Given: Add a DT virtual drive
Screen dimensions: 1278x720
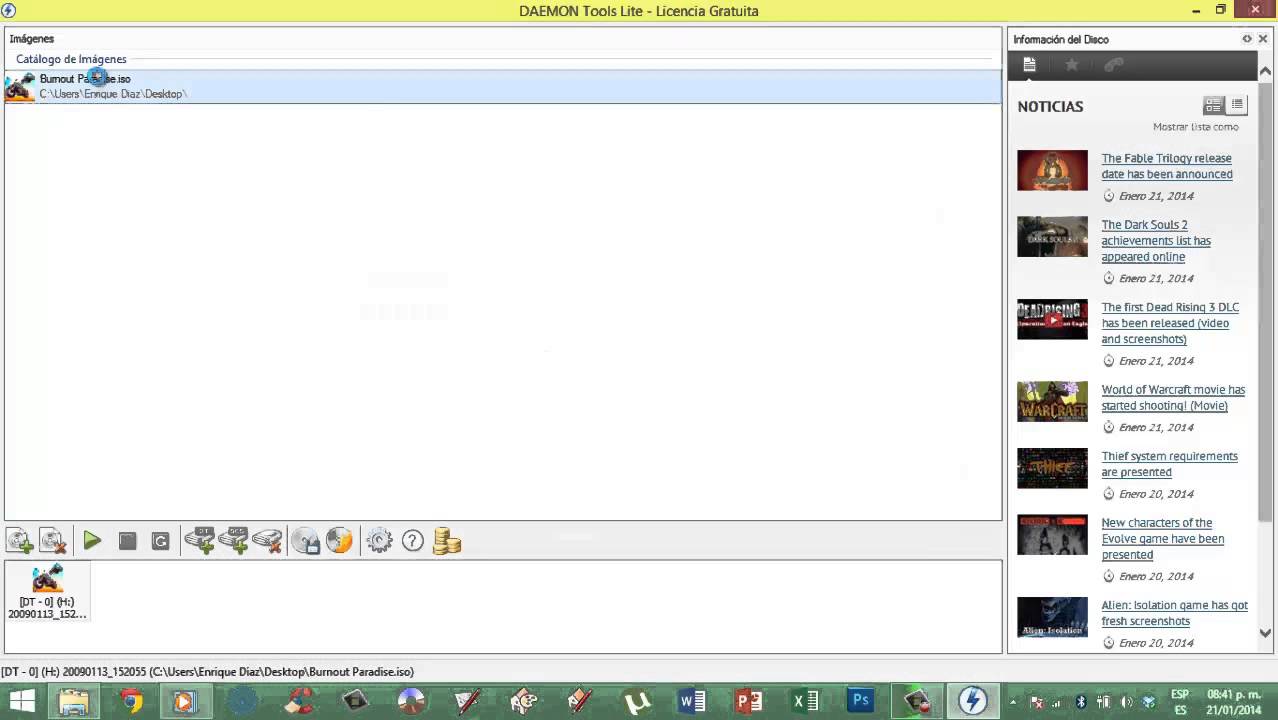Looking at the screenshot, I should click(199, 541).
